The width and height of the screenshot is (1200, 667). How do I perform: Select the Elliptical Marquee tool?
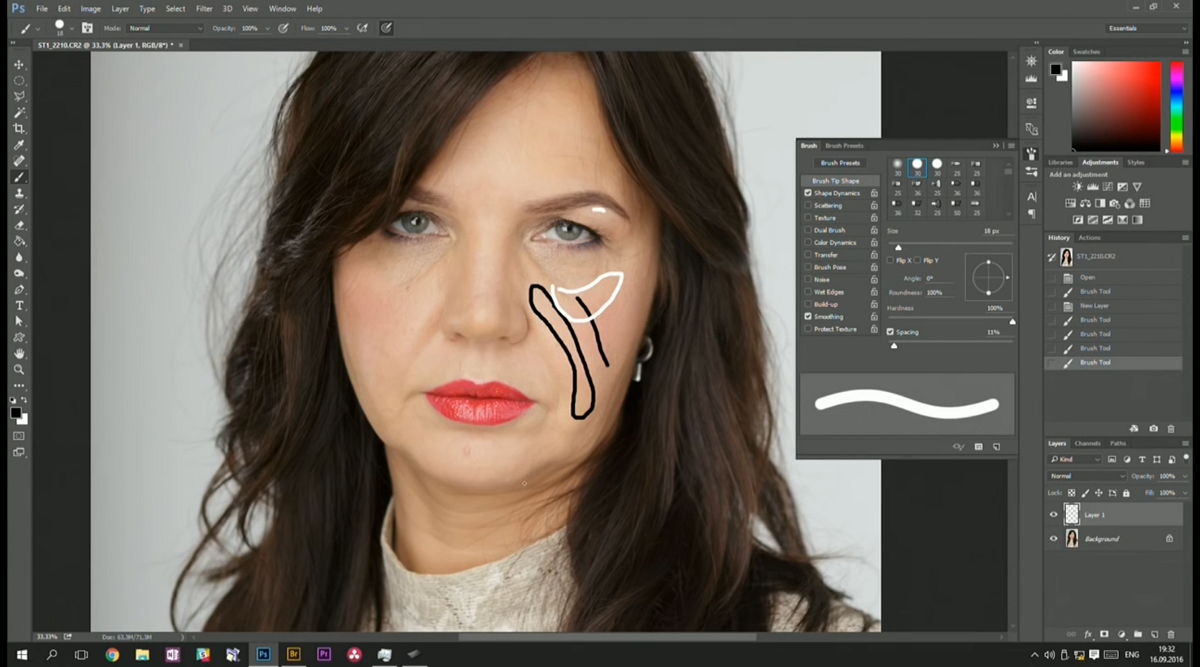point(19,80)
